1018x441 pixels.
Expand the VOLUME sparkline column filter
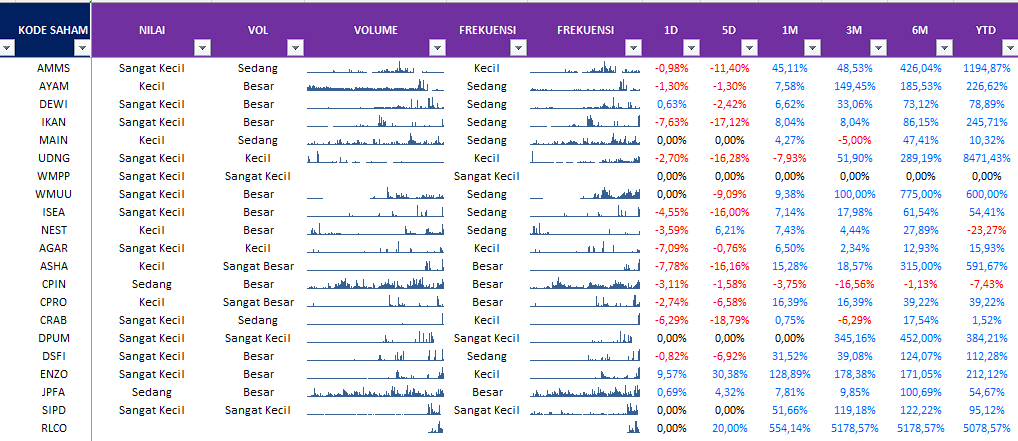pos(436,47)
